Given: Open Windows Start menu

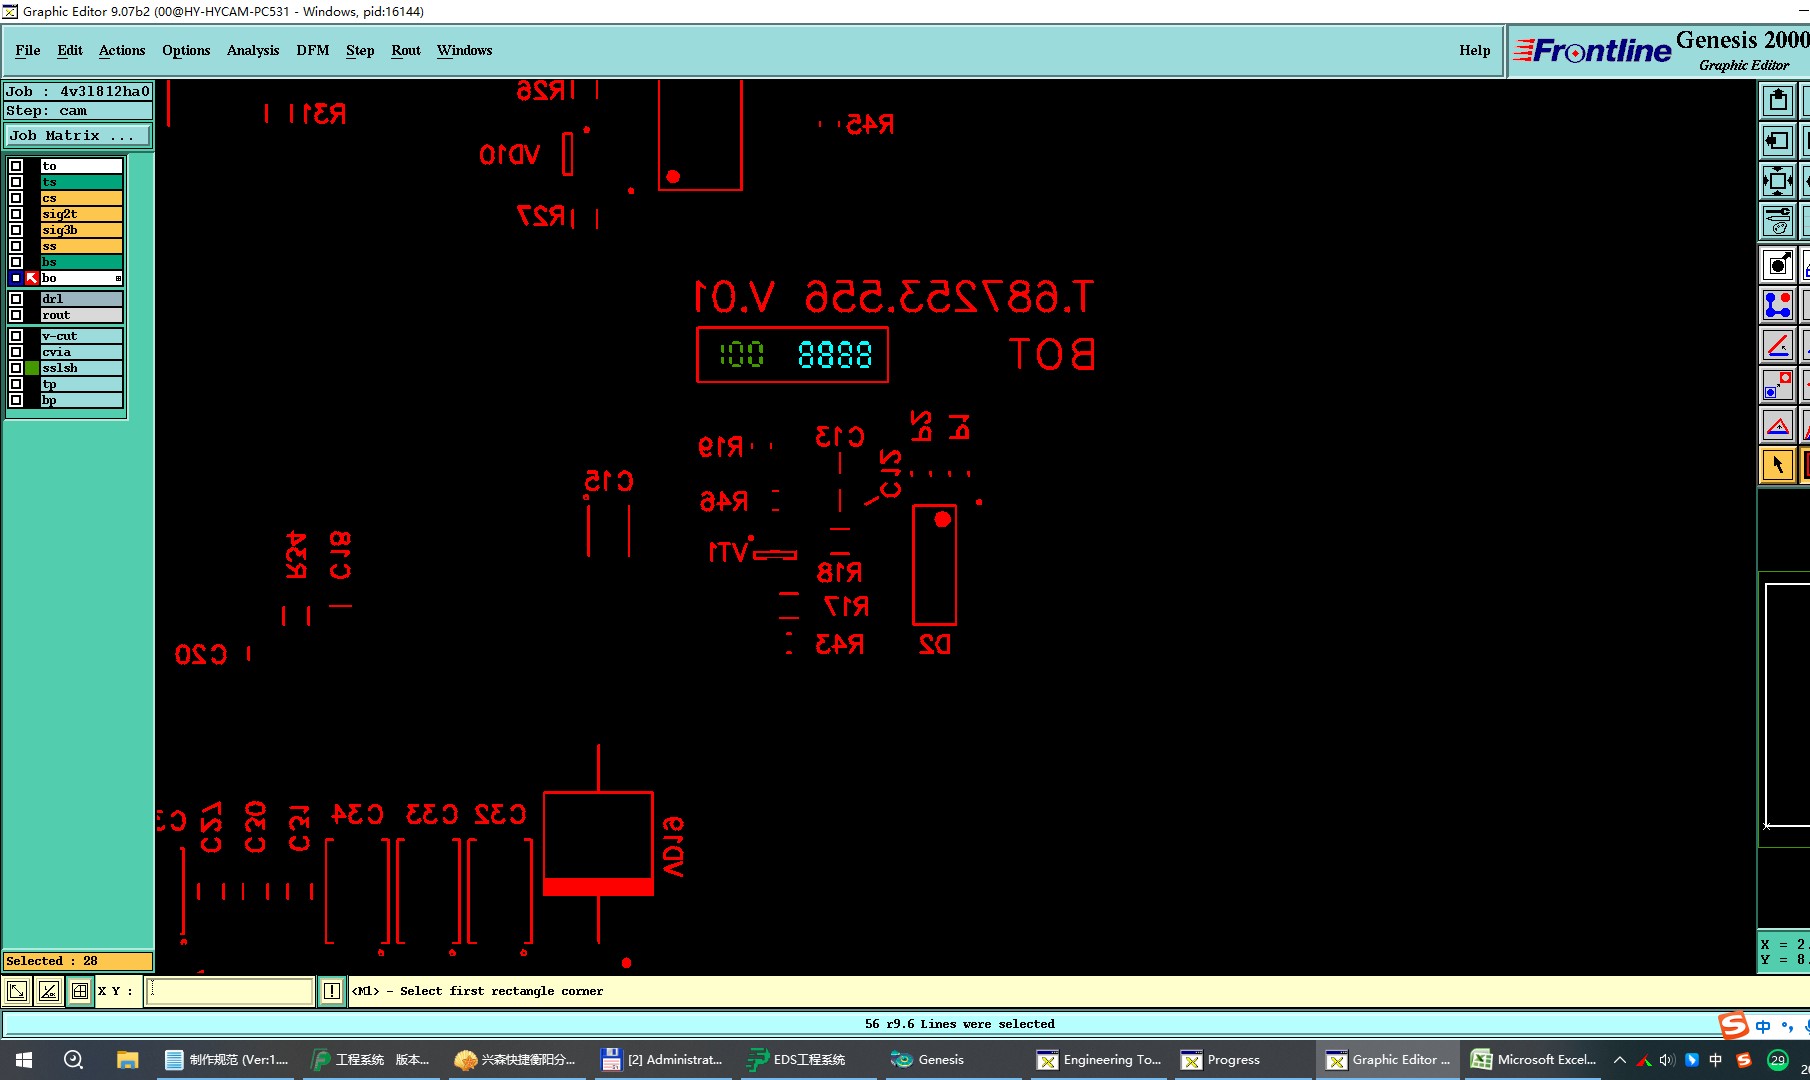Looking at the screenshot, I should tap(24, 1060).
